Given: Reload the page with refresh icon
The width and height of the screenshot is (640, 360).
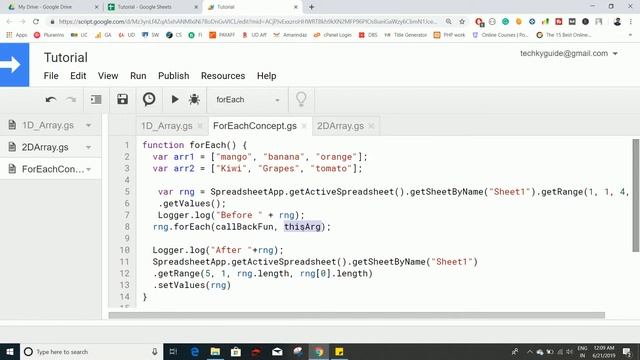Looking at the screenshot, I should [36, 22].
